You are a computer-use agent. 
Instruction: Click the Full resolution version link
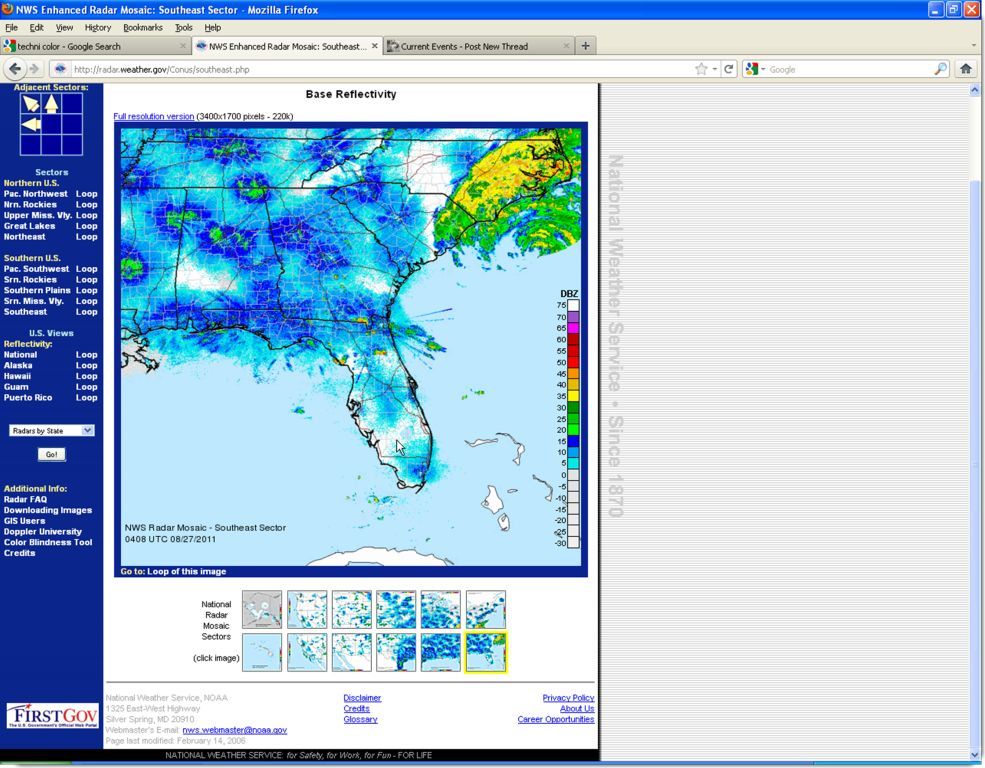coord(153,116)
